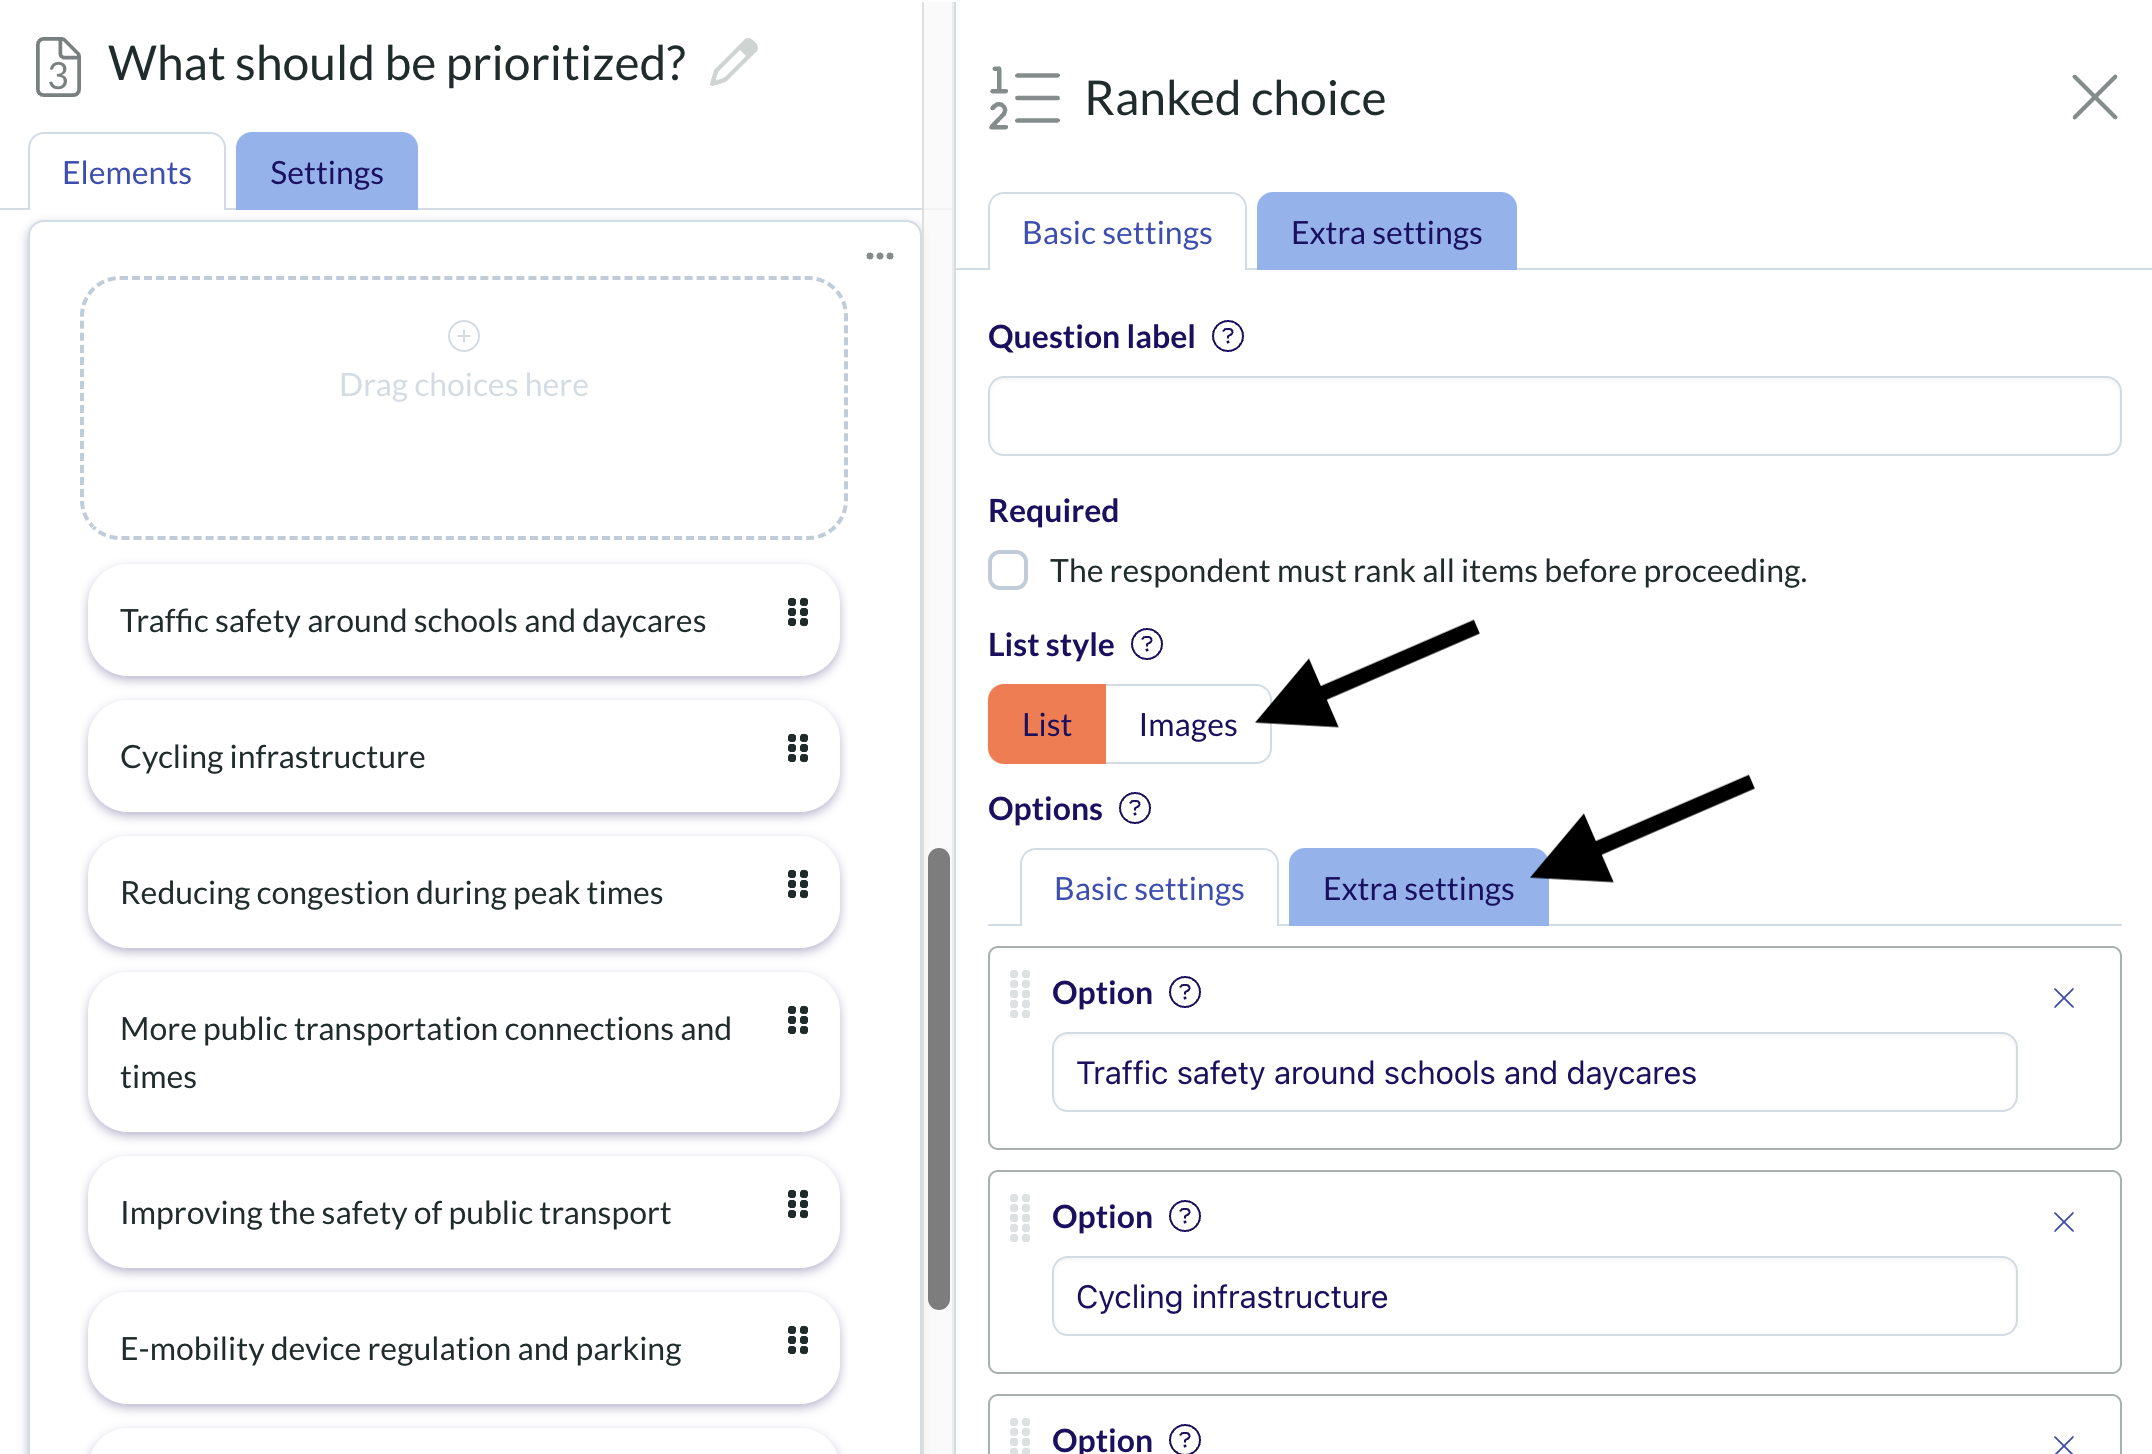Screen dimensions: 2152x1454
Task: Click the Question label input field
Action: point(1554,416)
